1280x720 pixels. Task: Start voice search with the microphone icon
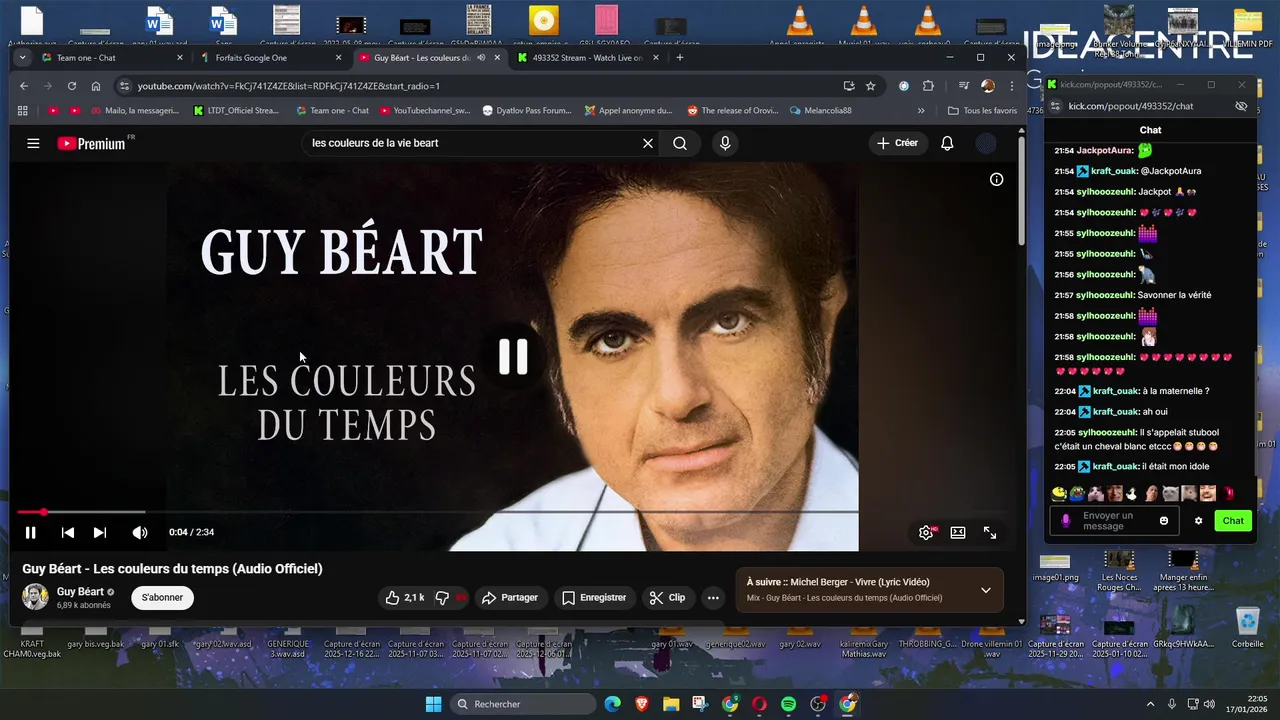[725, 143]
